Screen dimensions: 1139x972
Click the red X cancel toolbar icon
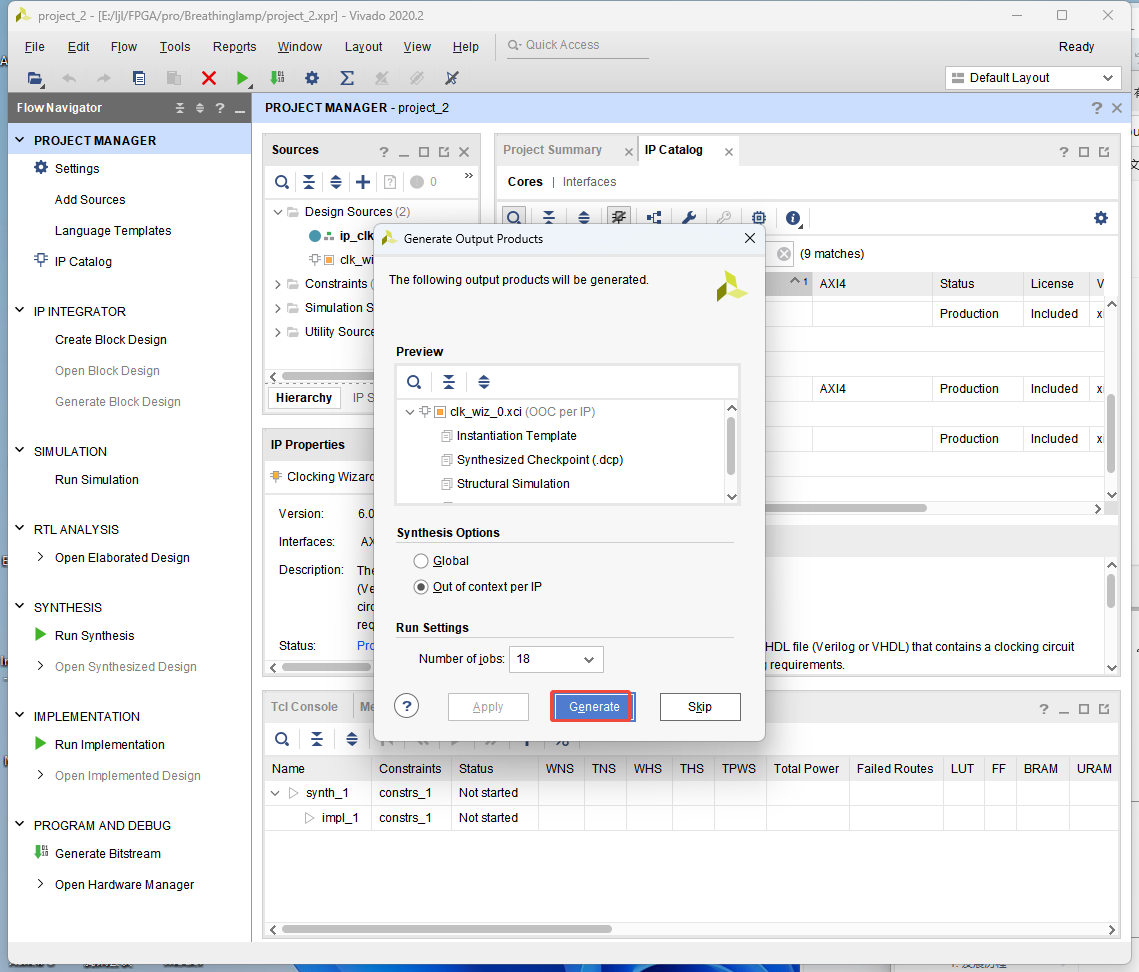click(x=208, y=78)
